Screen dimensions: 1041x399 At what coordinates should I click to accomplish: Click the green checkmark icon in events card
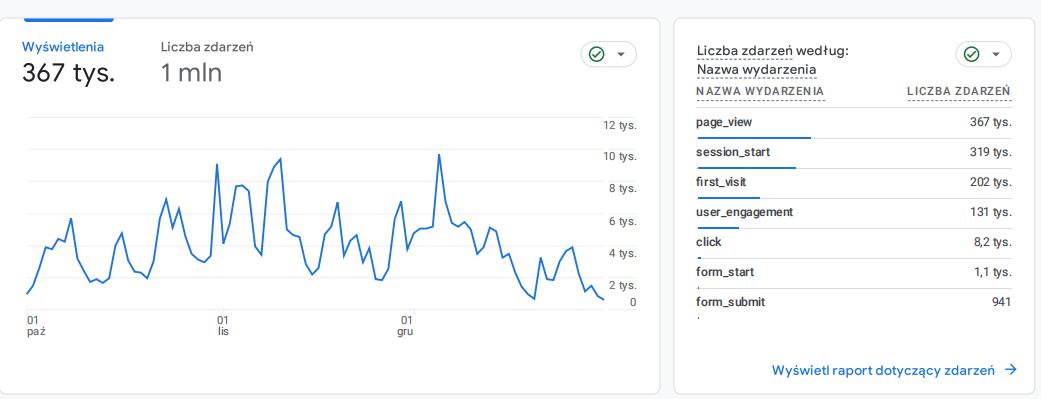point(971,54)
